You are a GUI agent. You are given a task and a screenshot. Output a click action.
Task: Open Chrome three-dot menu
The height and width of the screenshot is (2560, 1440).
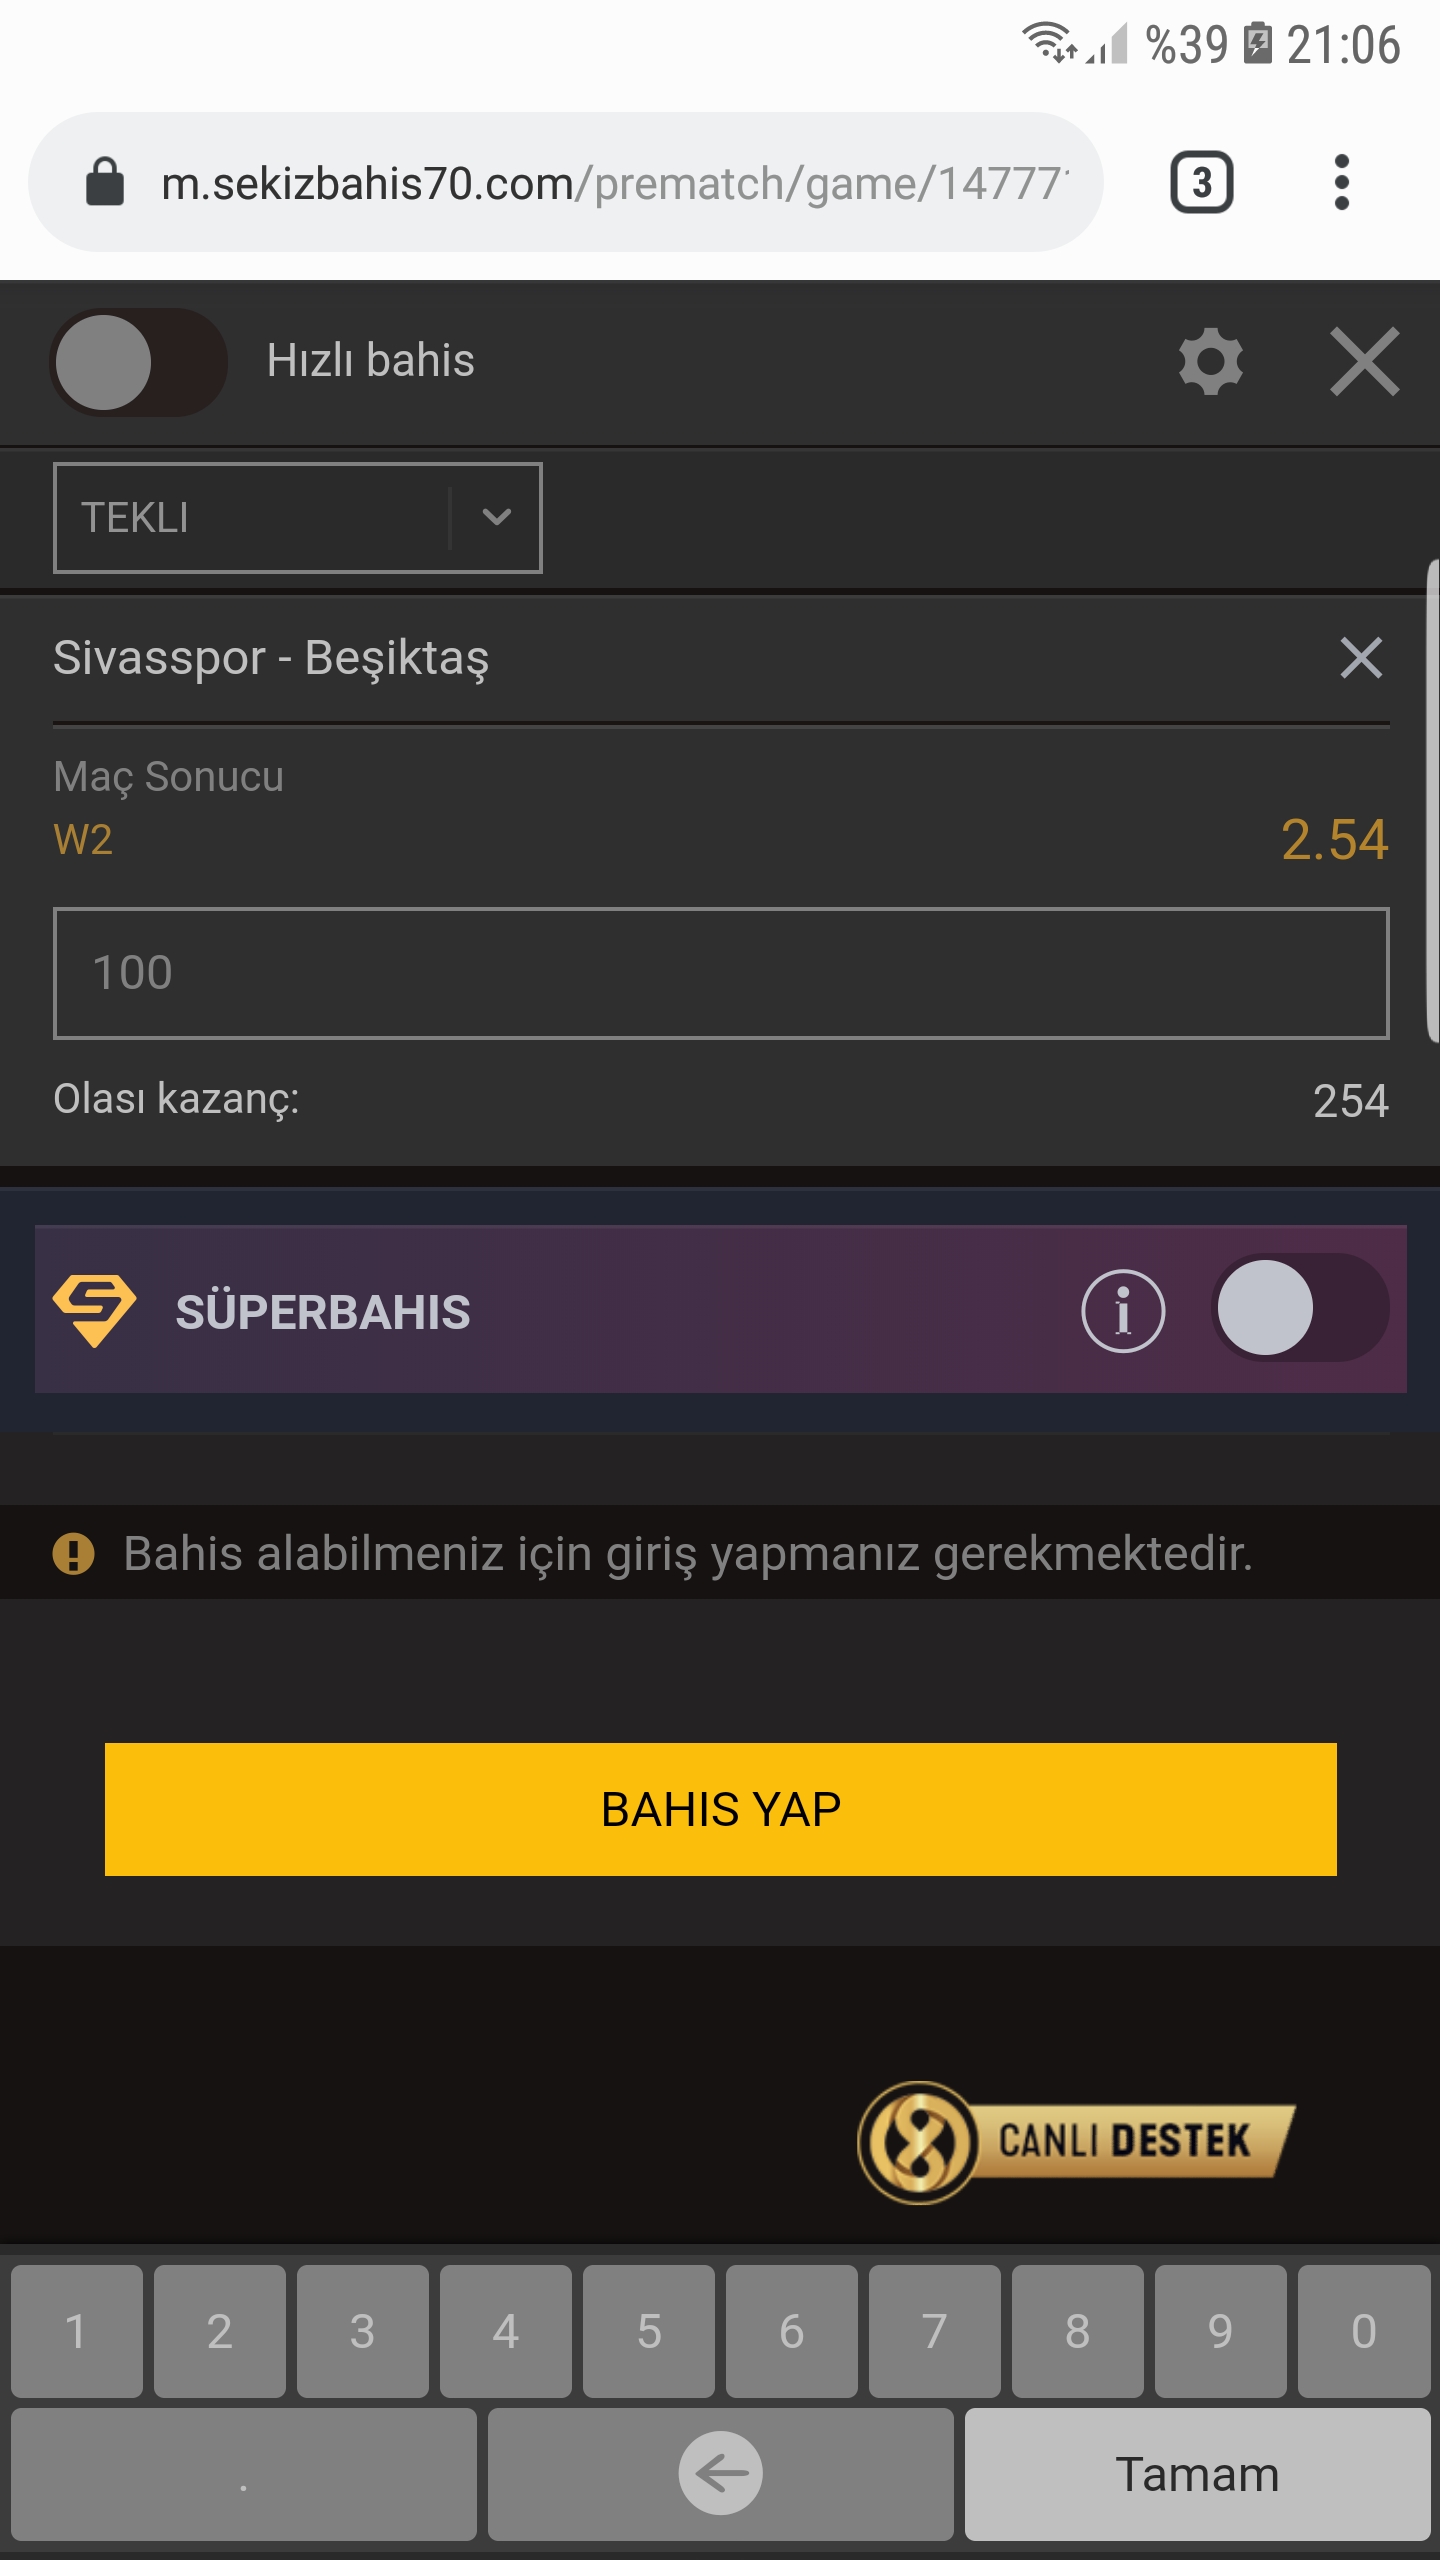click(x=1342, y=182)
